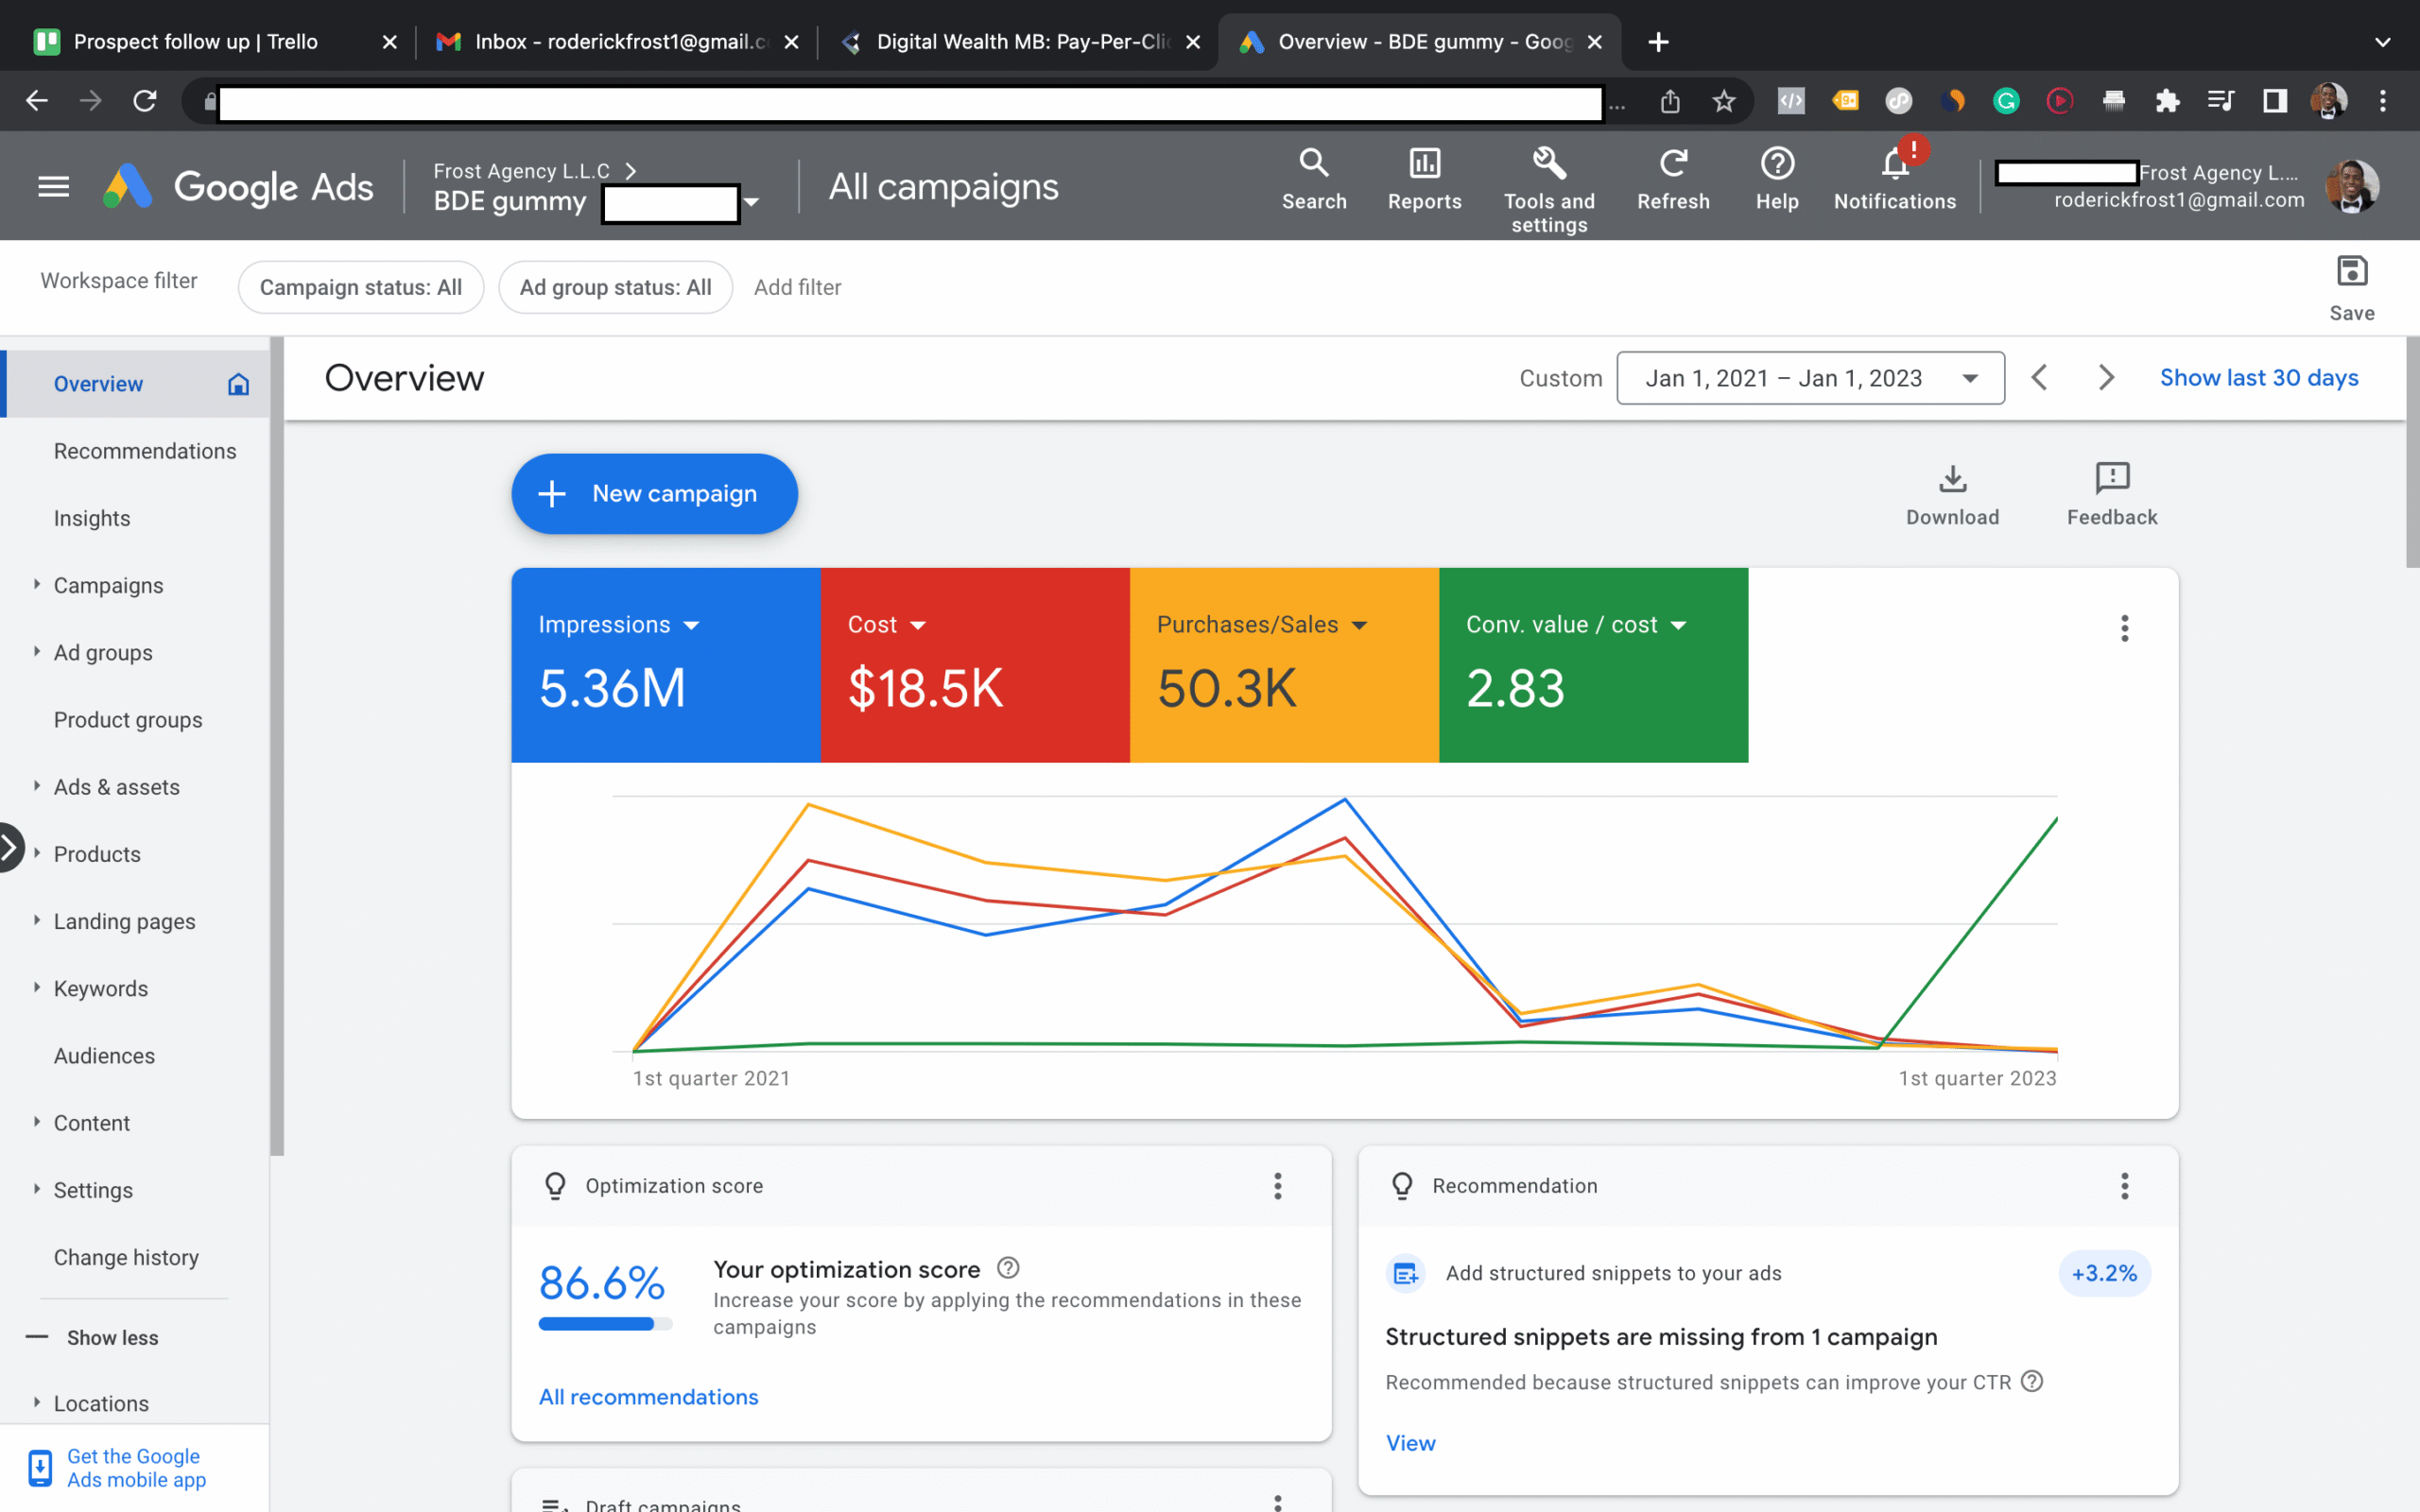
Task: Open the hamburger main menu
Action: coord(54,186)
